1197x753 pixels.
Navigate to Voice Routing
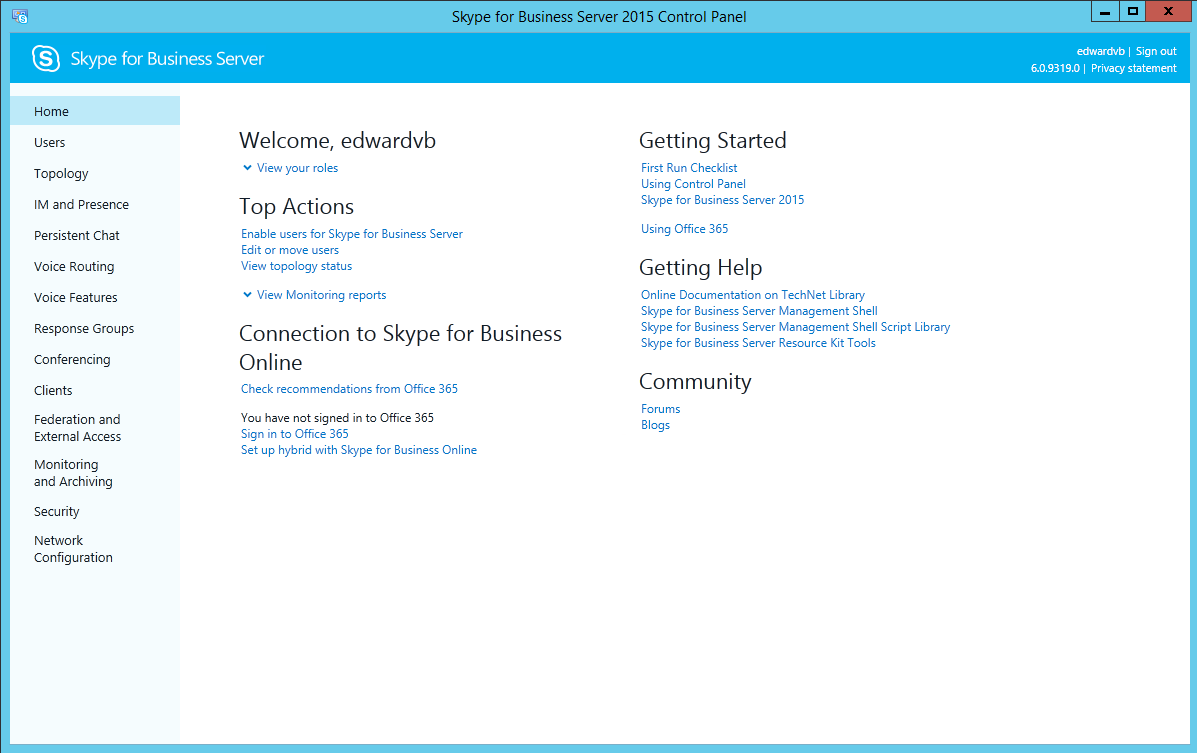pos(74,267)
